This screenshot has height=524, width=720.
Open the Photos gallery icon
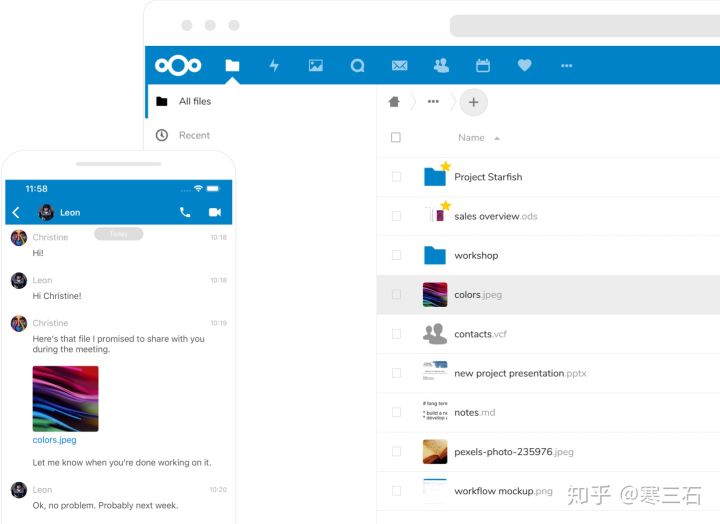316,66
